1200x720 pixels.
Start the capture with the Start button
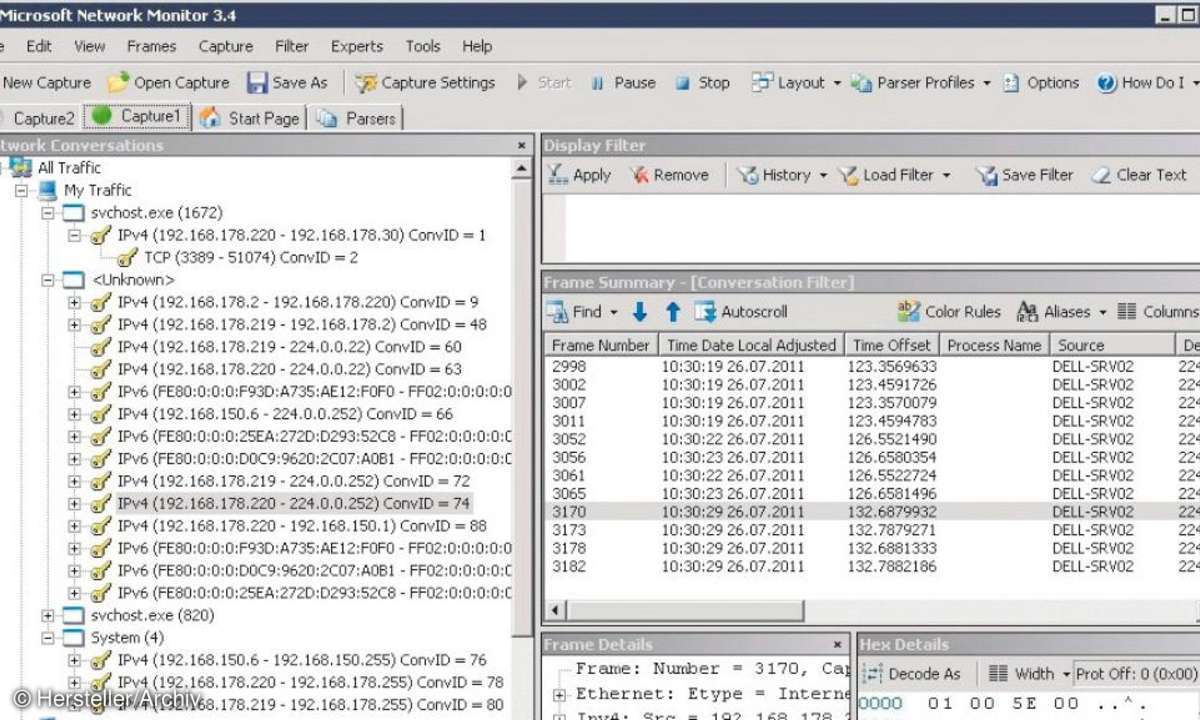(x=544, y=83)
